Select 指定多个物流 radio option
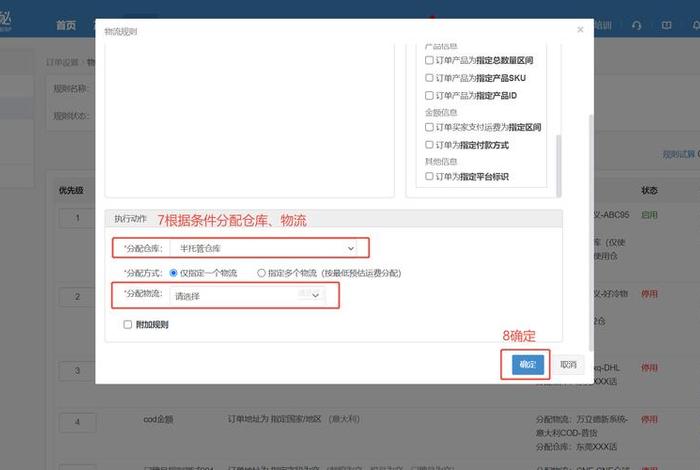The height and width of the screenshot is (470, 700). point(261,273)
